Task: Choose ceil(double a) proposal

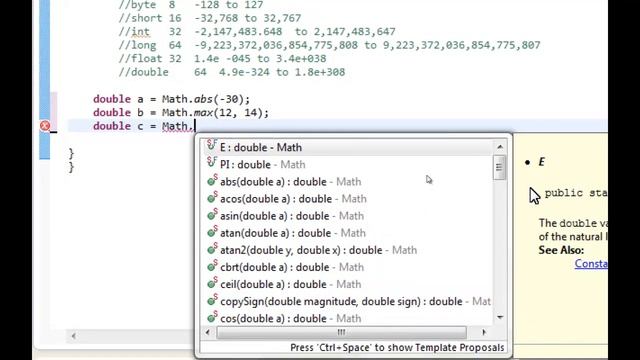Action: [348, 284]
